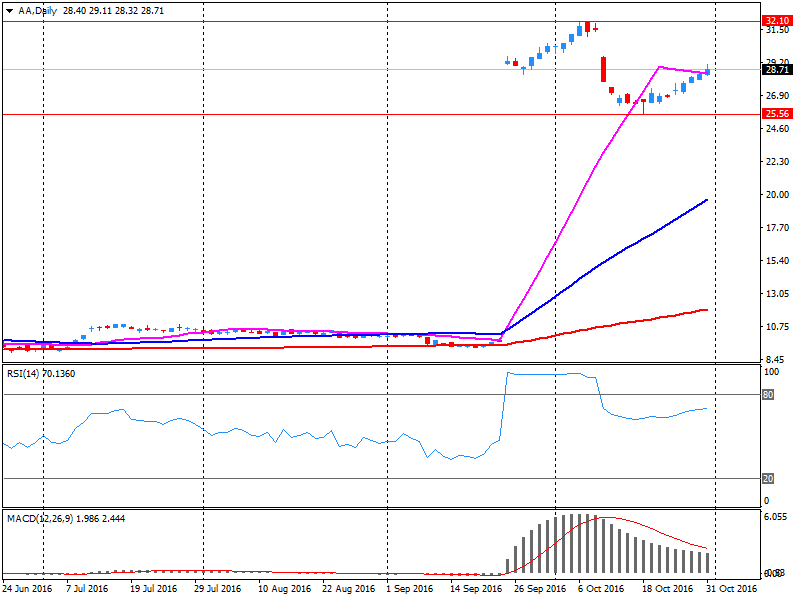
Task: Select the magenta moving average peak
Action: 659,67
